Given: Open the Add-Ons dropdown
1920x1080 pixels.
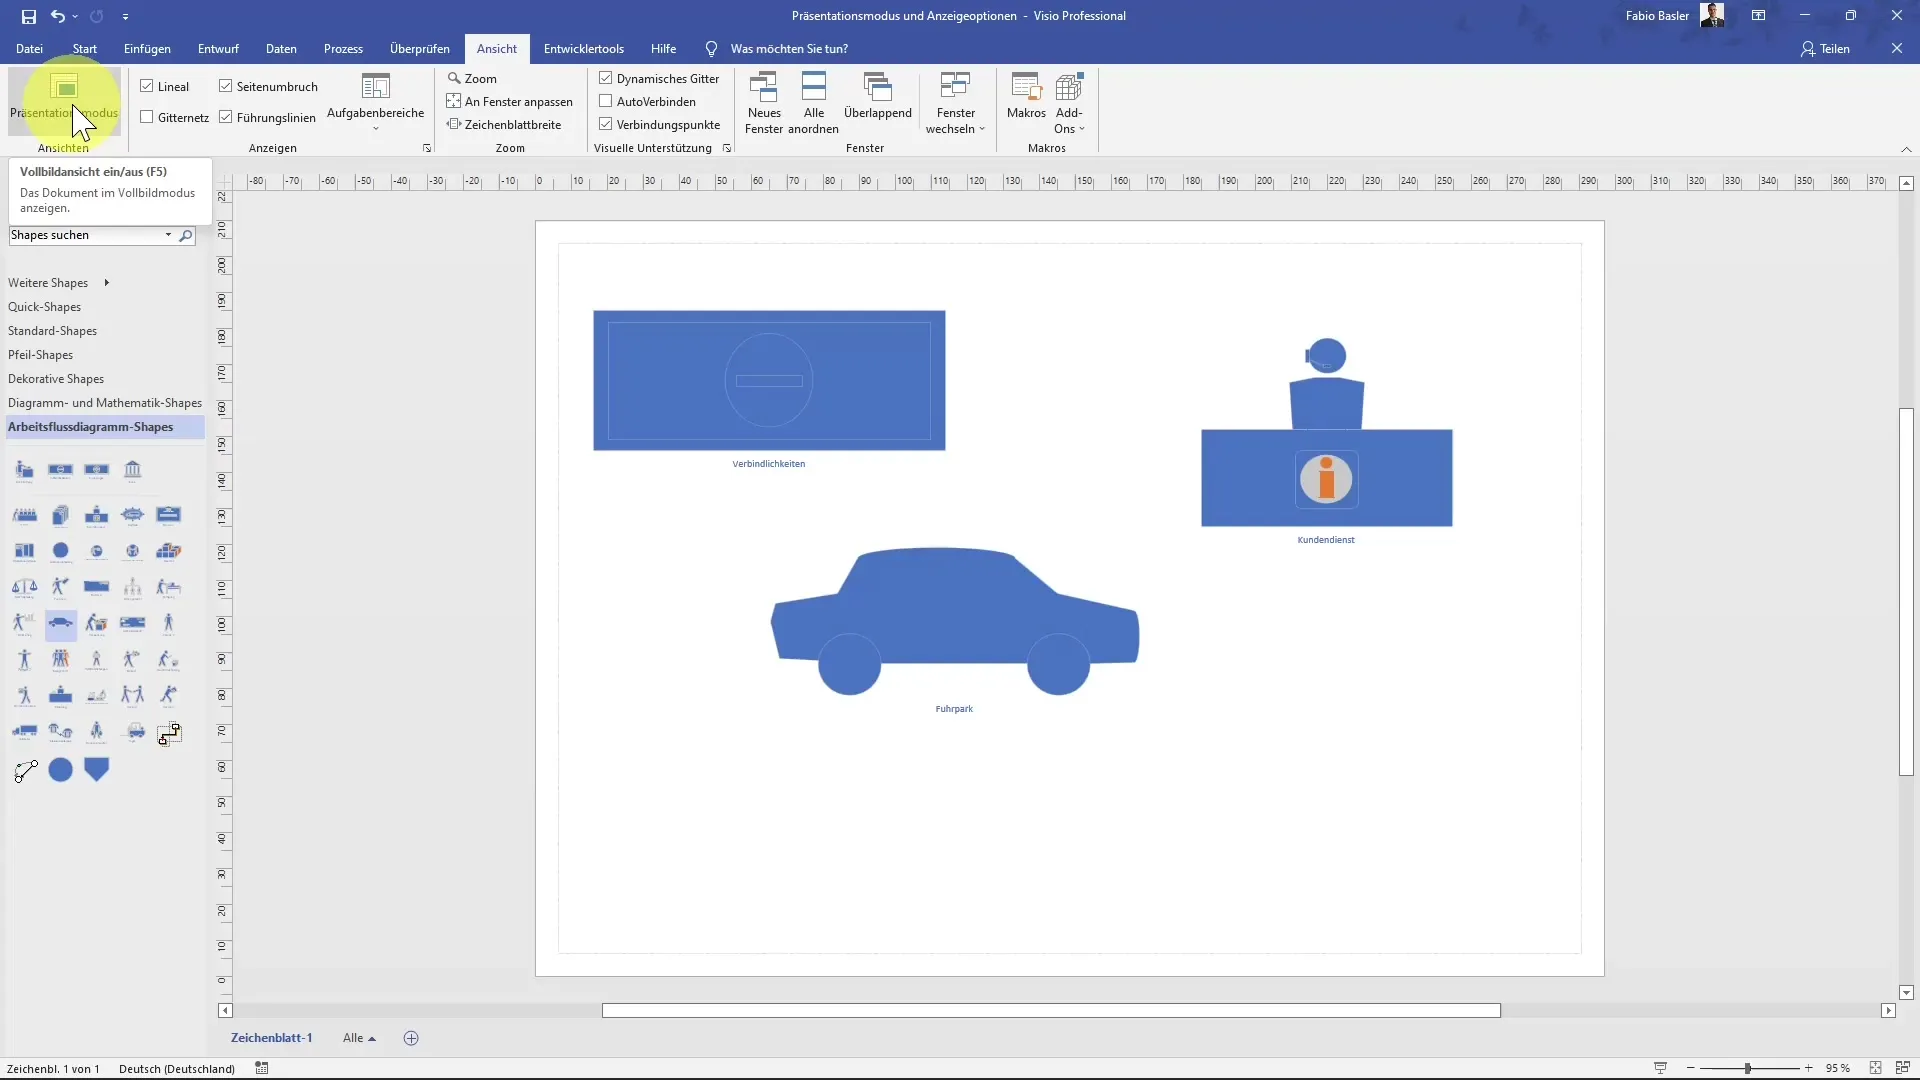Looking at the screenshot, I should click(1069, 103).
